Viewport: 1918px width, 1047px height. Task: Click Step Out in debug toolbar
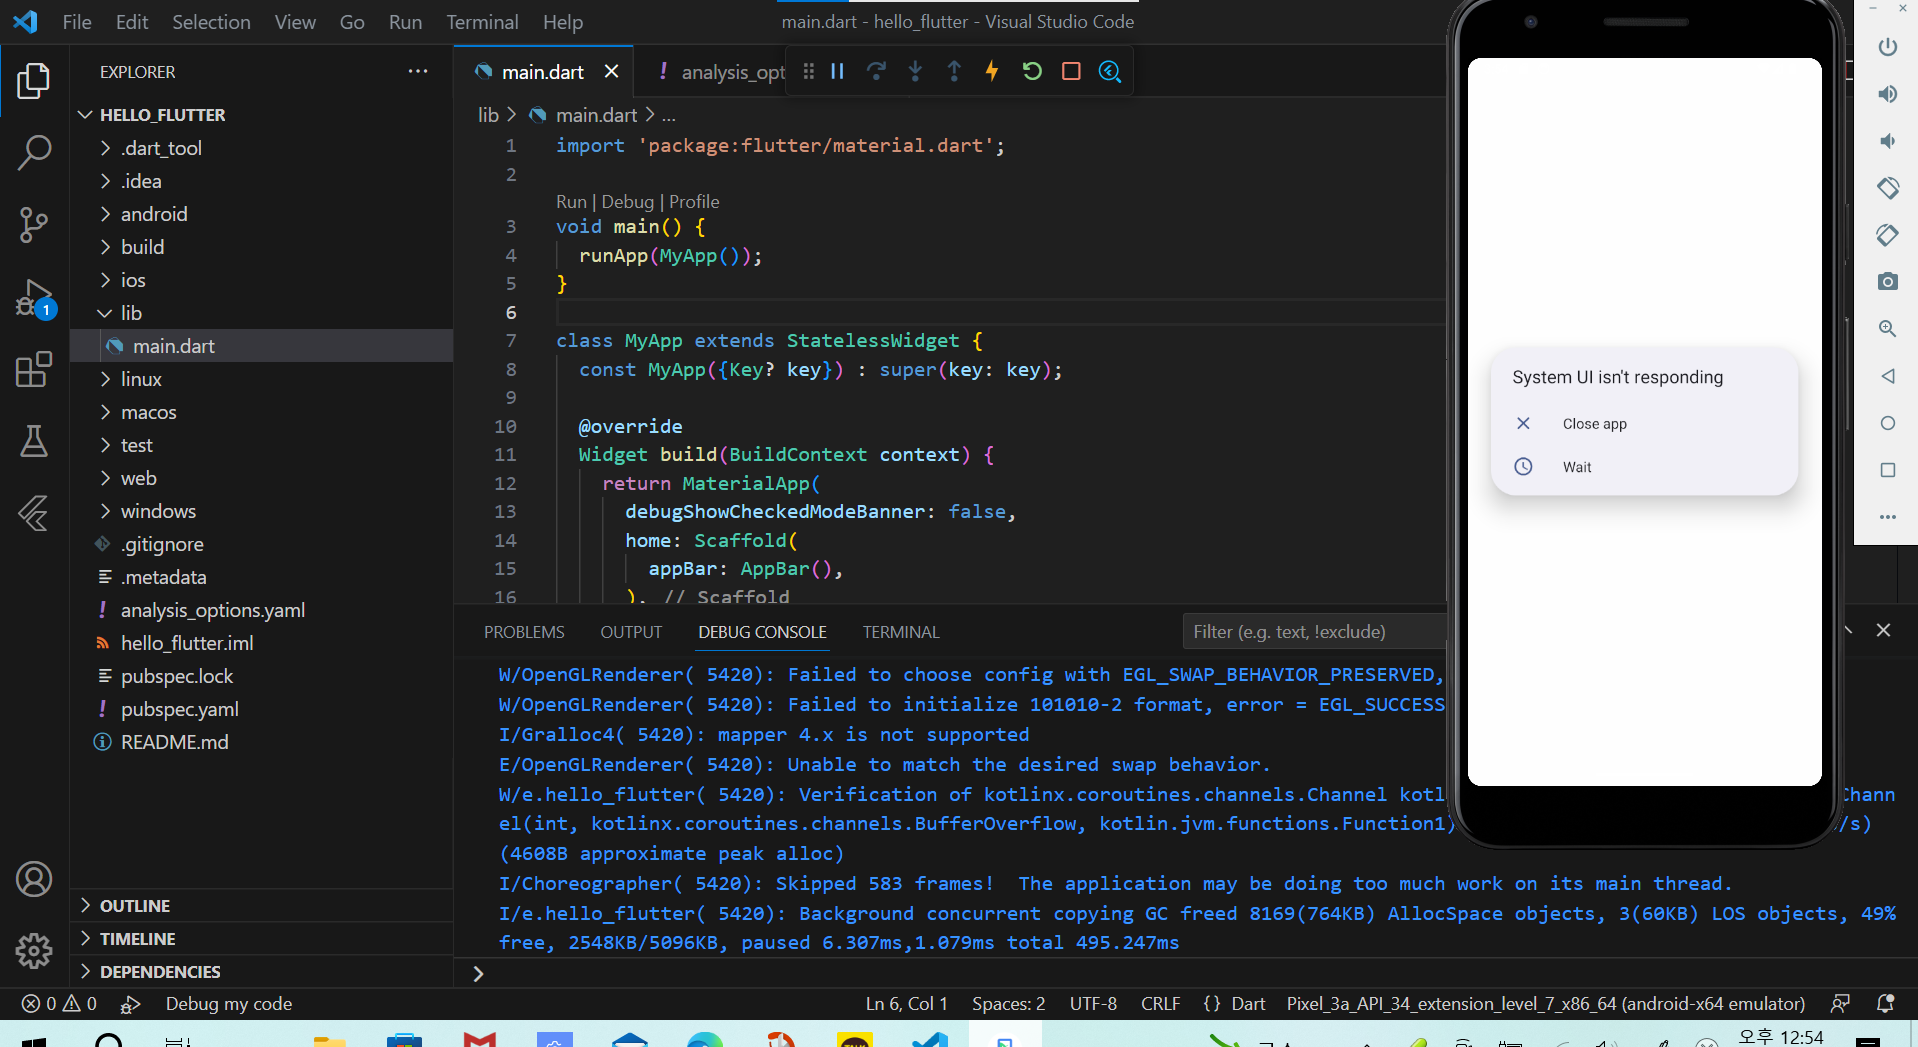(954, 71)
